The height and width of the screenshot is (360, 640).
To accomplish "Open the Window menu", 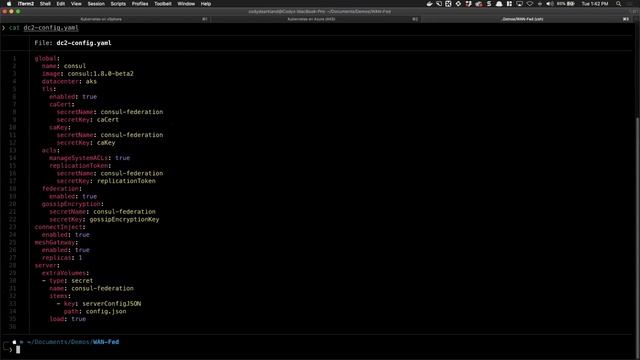I will (x=186, y=4).
